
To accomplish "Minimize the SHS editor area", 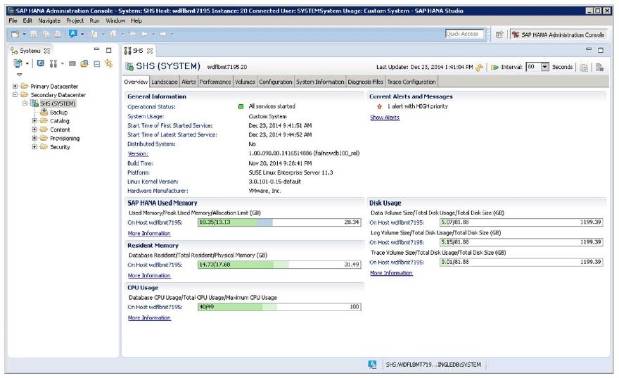I will (589, 49).
